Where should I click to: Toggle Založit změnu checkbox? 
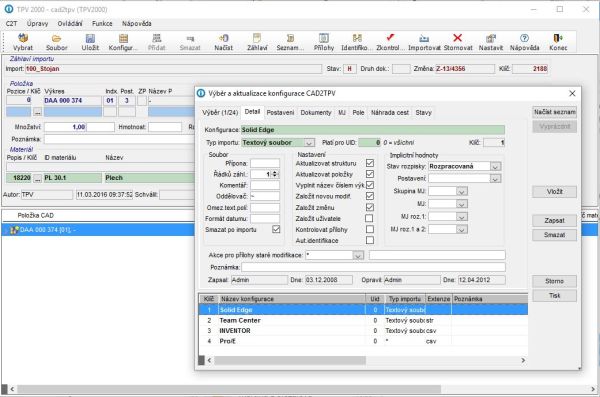coord(370,207)
